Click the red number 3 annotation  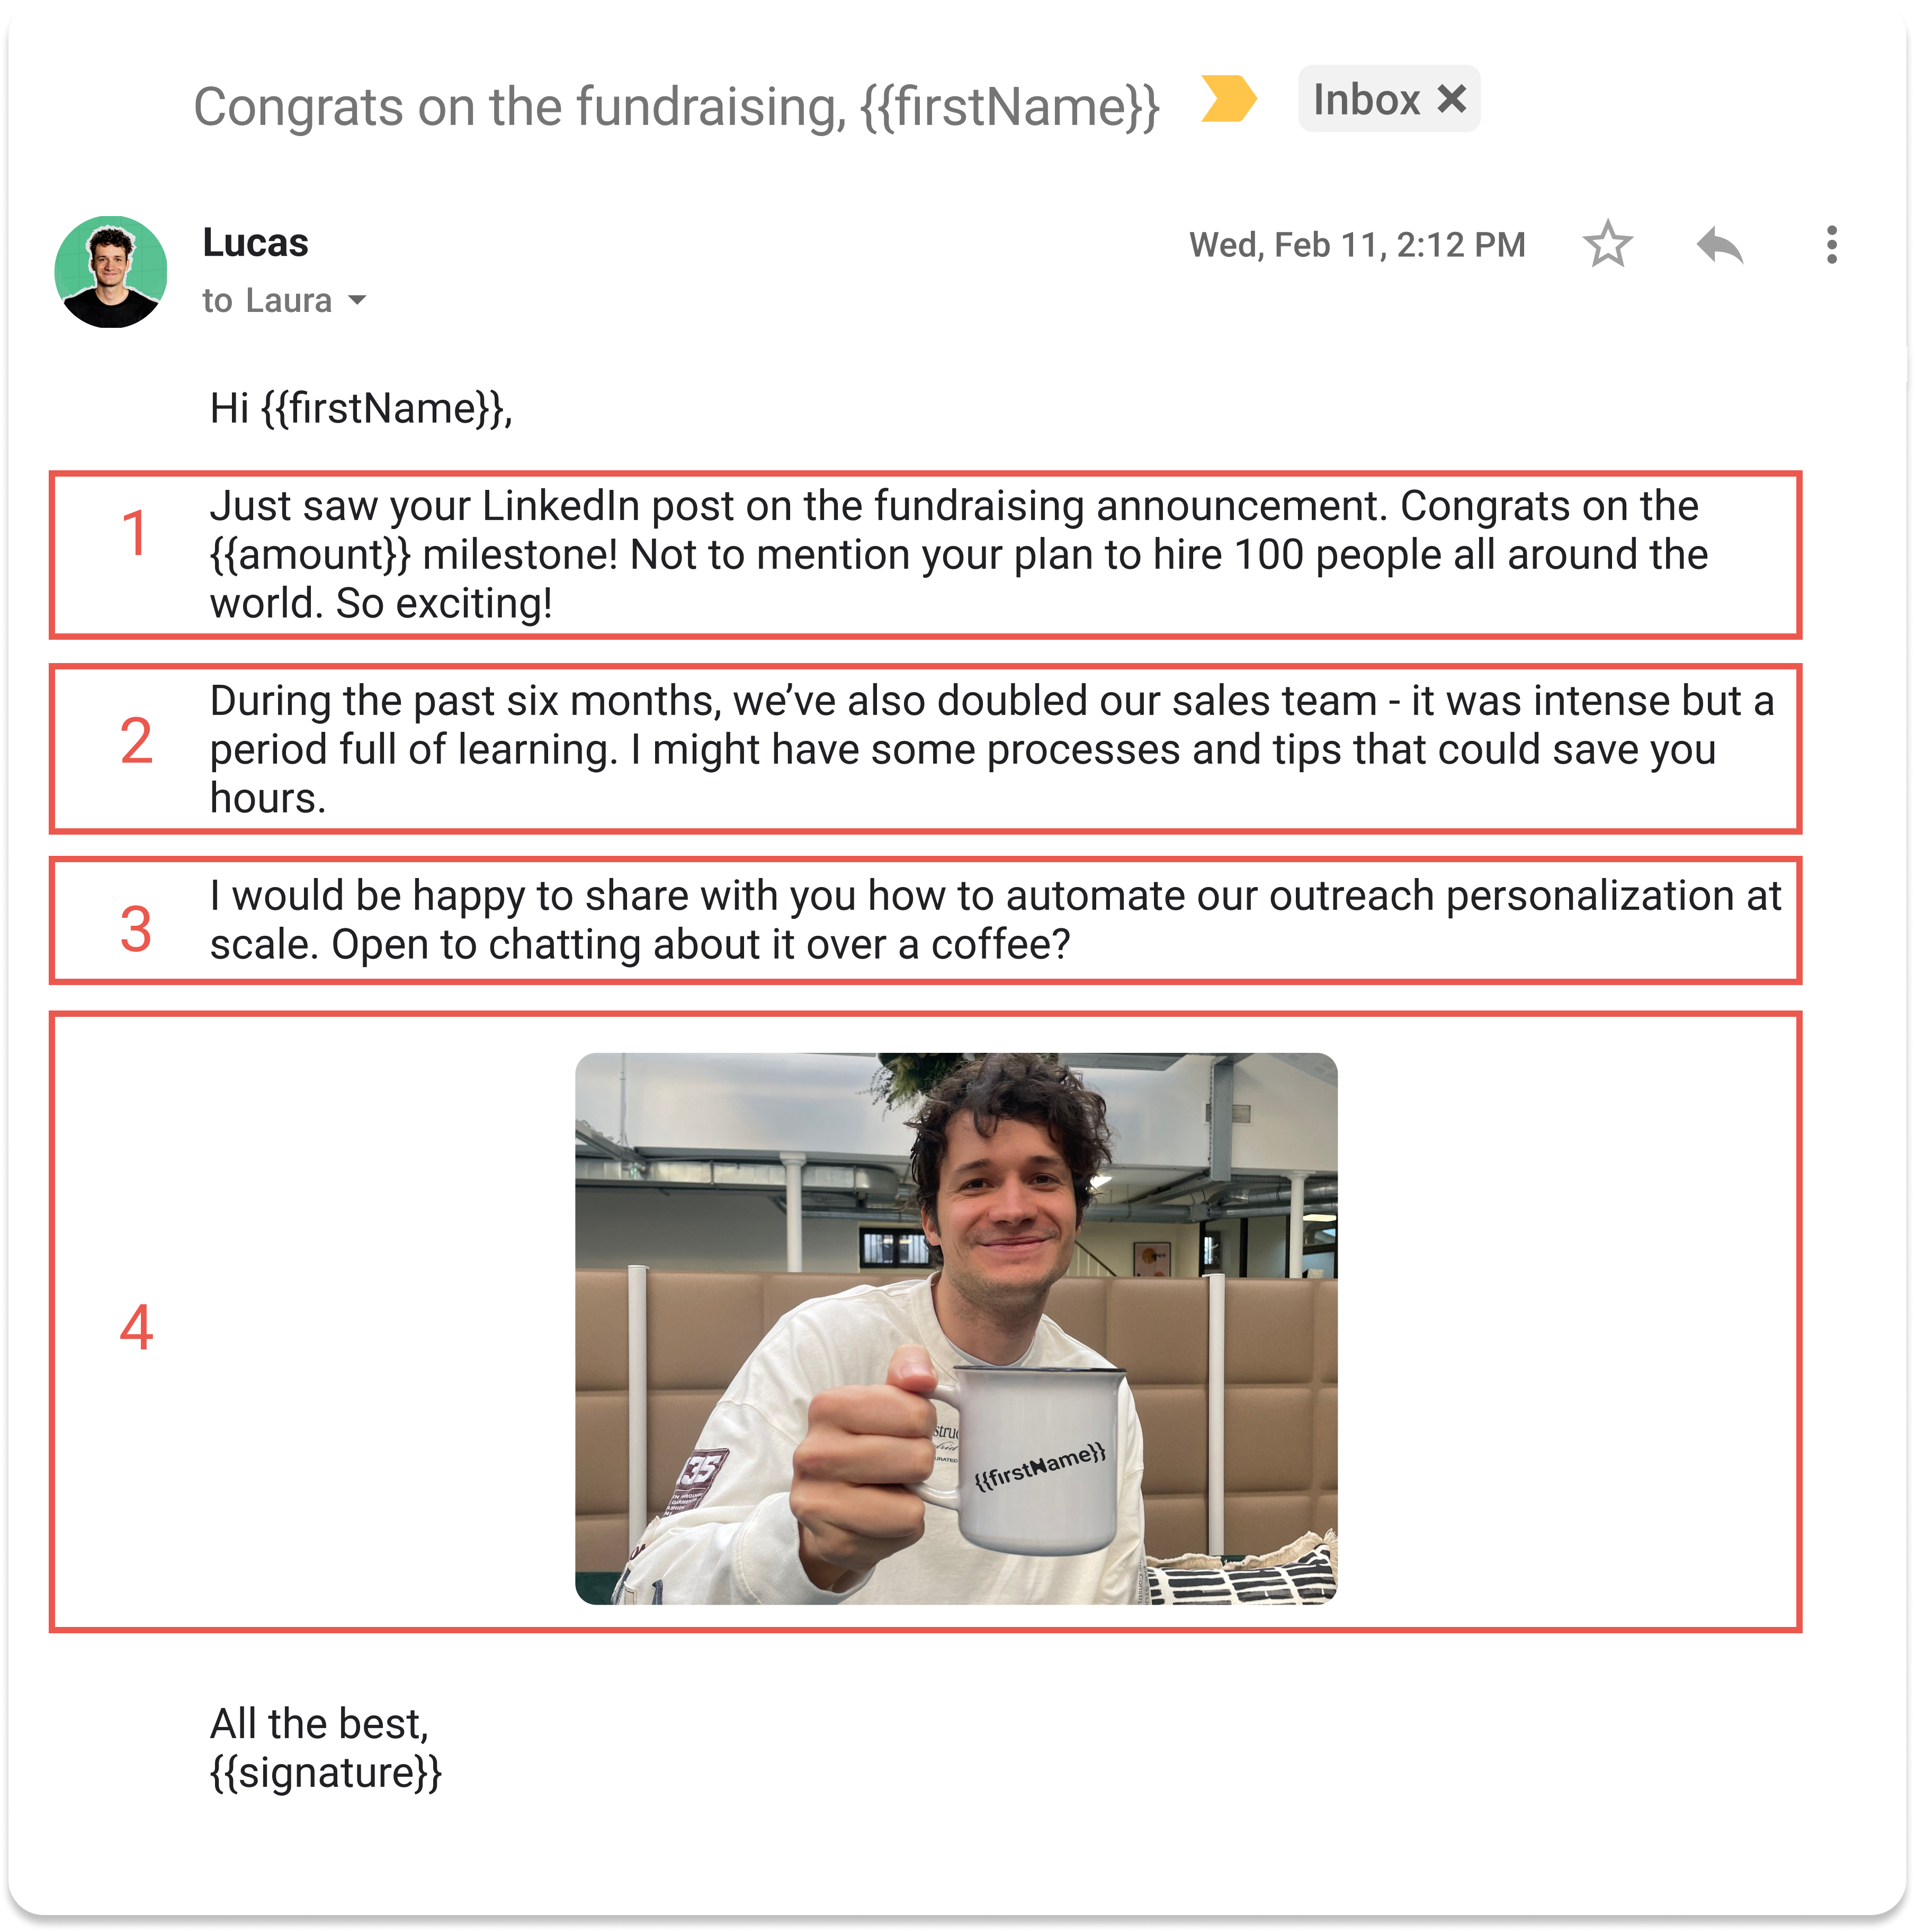point(136,929)
